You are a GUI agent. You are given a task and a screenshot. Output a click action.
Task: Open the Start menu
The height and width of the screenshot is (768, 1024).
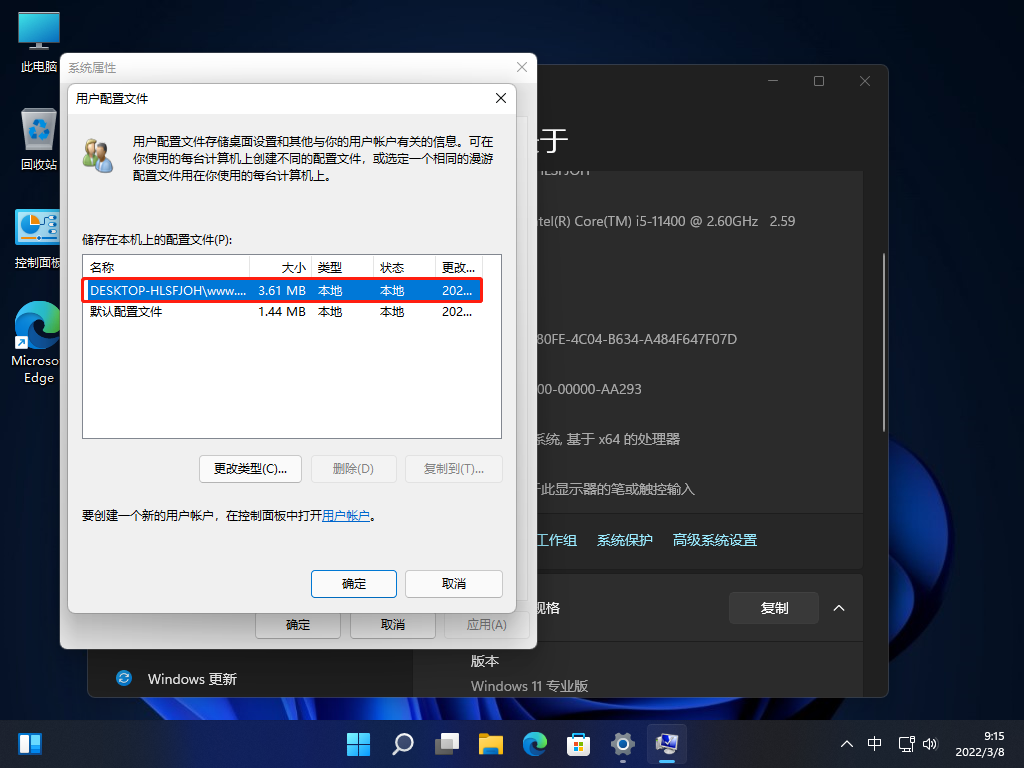point(358,744)
